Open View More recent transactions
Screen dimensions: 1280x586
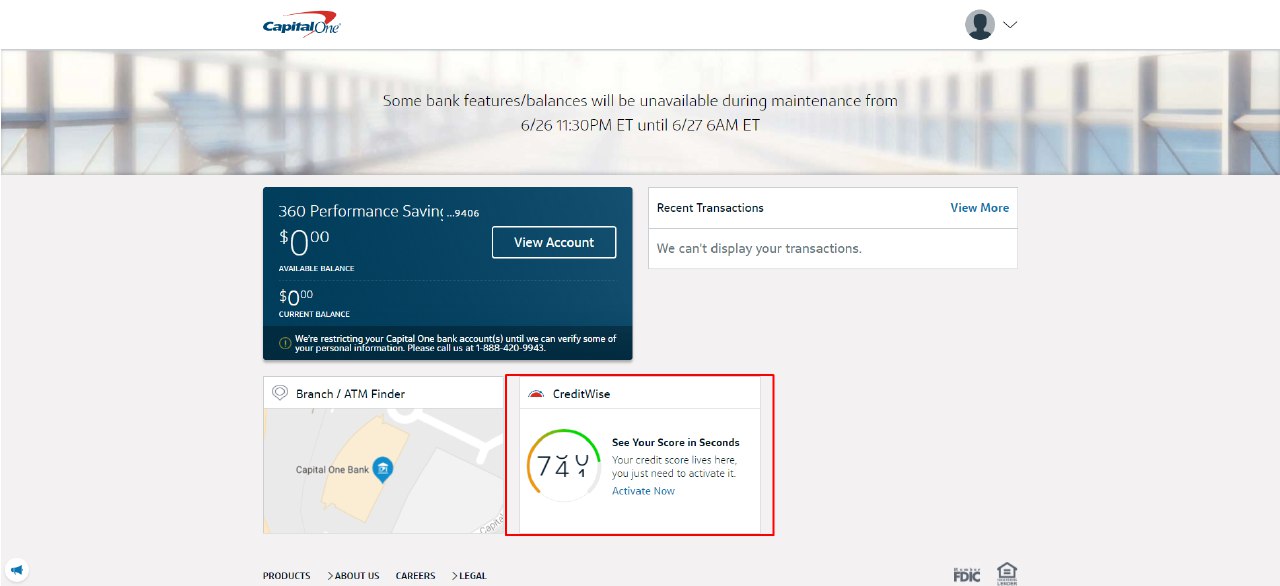(x=979, y=208)
